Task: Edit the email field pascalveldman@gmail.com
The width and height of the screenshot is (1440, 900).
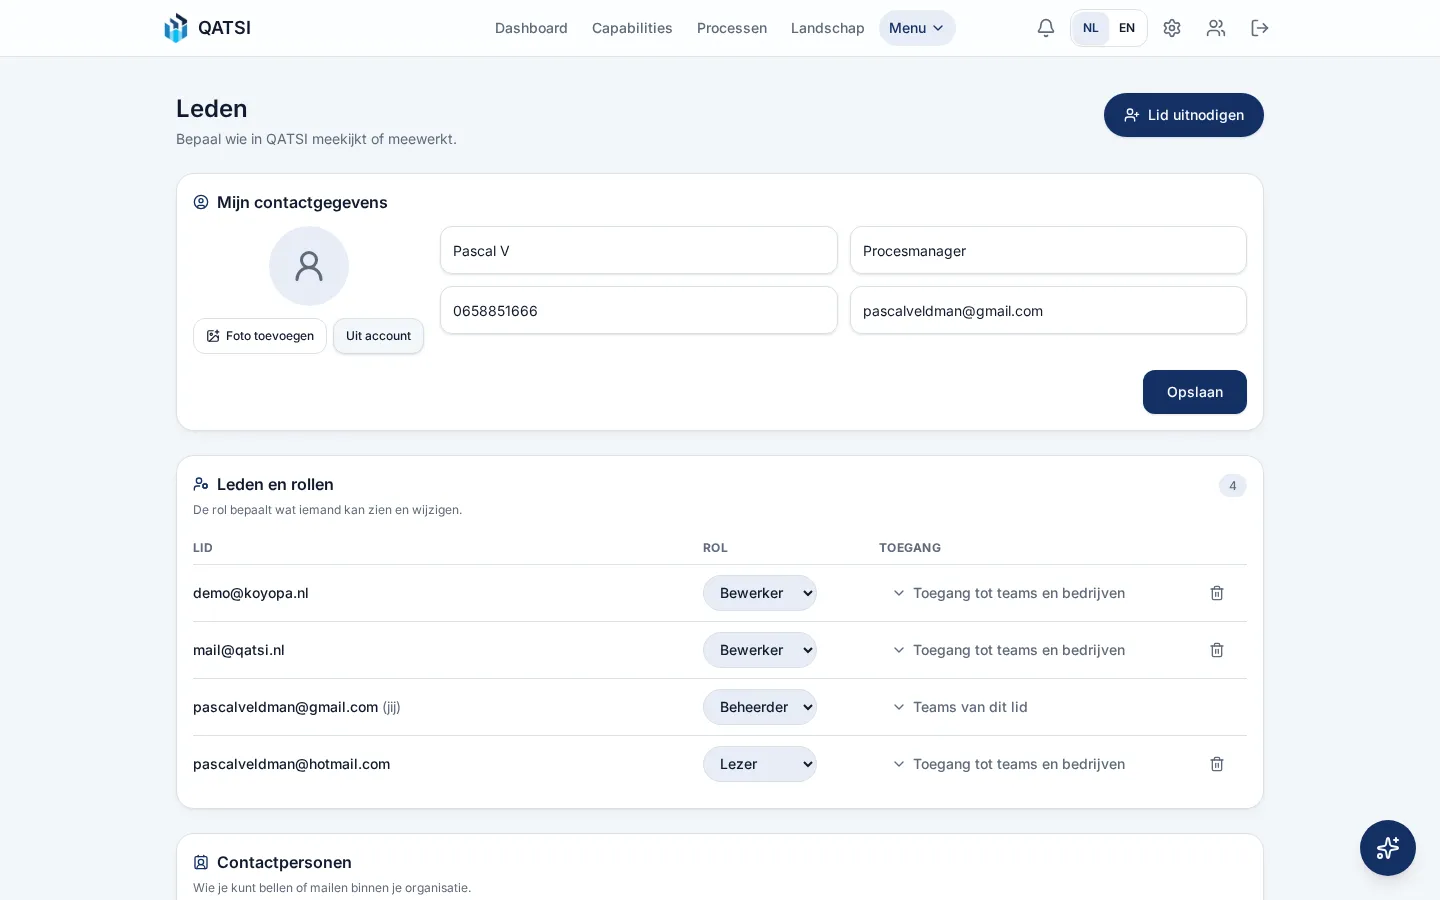Action: tap(1048, 310)
